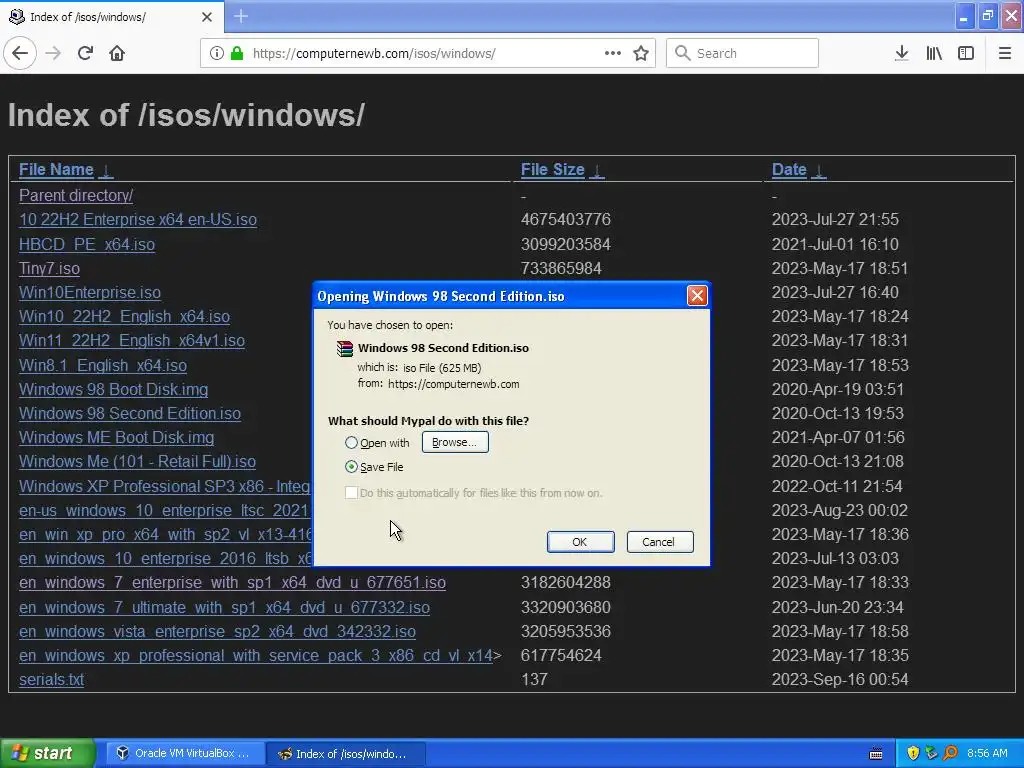Open Win11_22H2_English_x64v1.iso link
This screenshot has width=1024, height=768.
pos(132,340)
